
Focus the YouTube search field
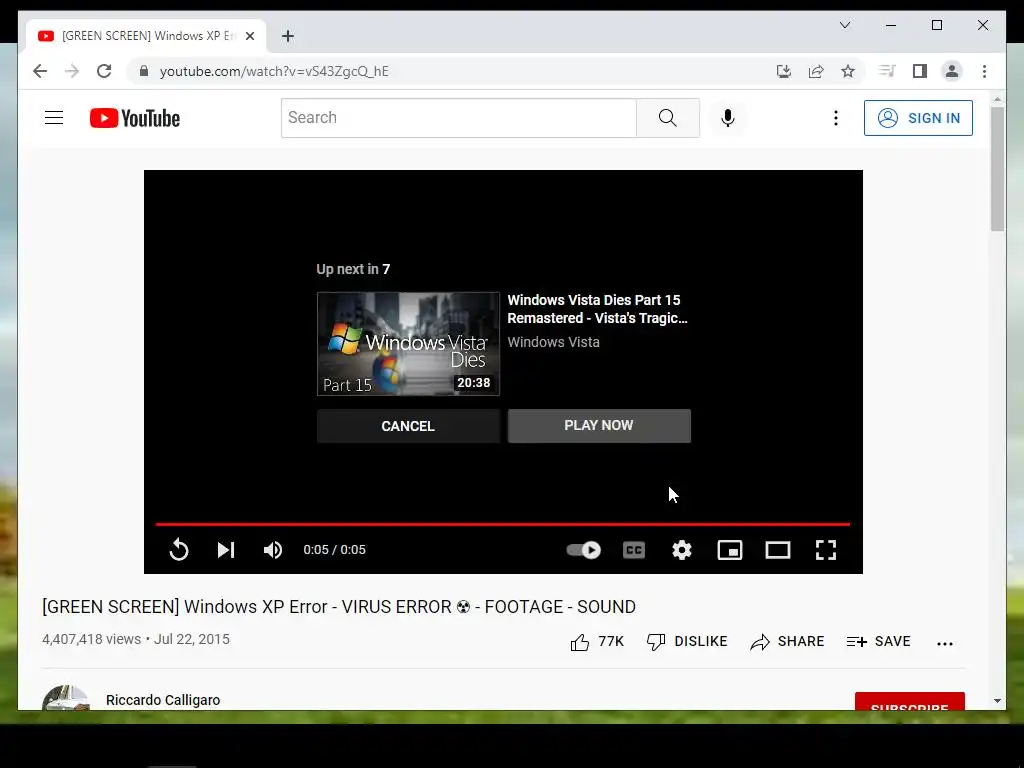pos(458,118)
